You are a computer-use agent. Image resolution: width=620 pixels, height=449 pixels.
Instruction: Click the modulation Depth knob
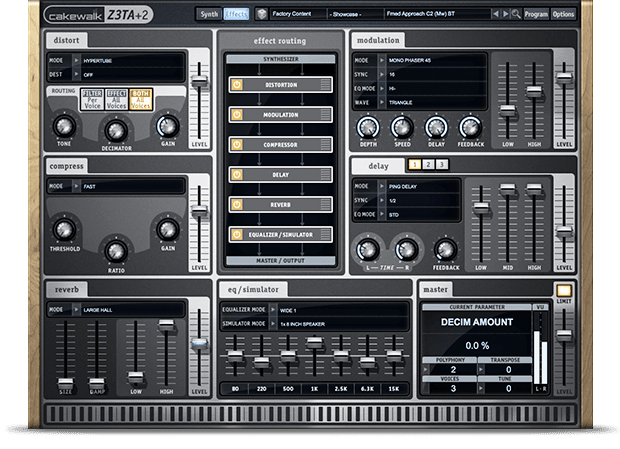coord(368,127)
